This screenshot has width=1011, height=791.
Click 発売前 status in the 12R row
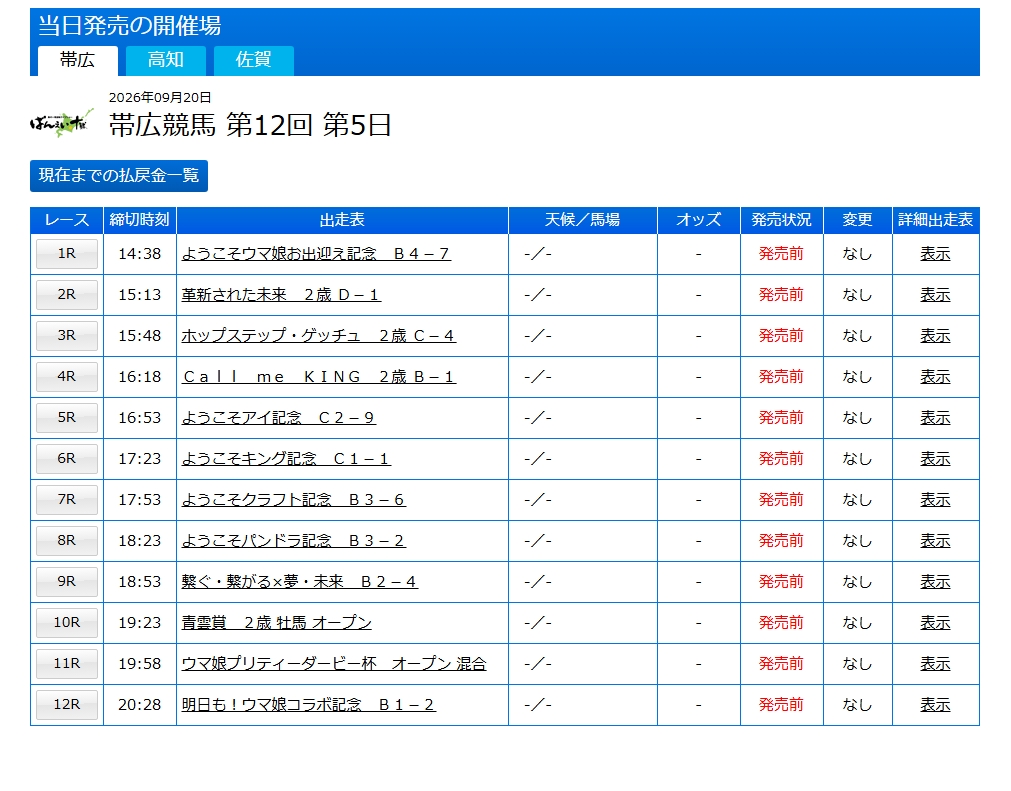pyautogui.click(x=781, y=705)
